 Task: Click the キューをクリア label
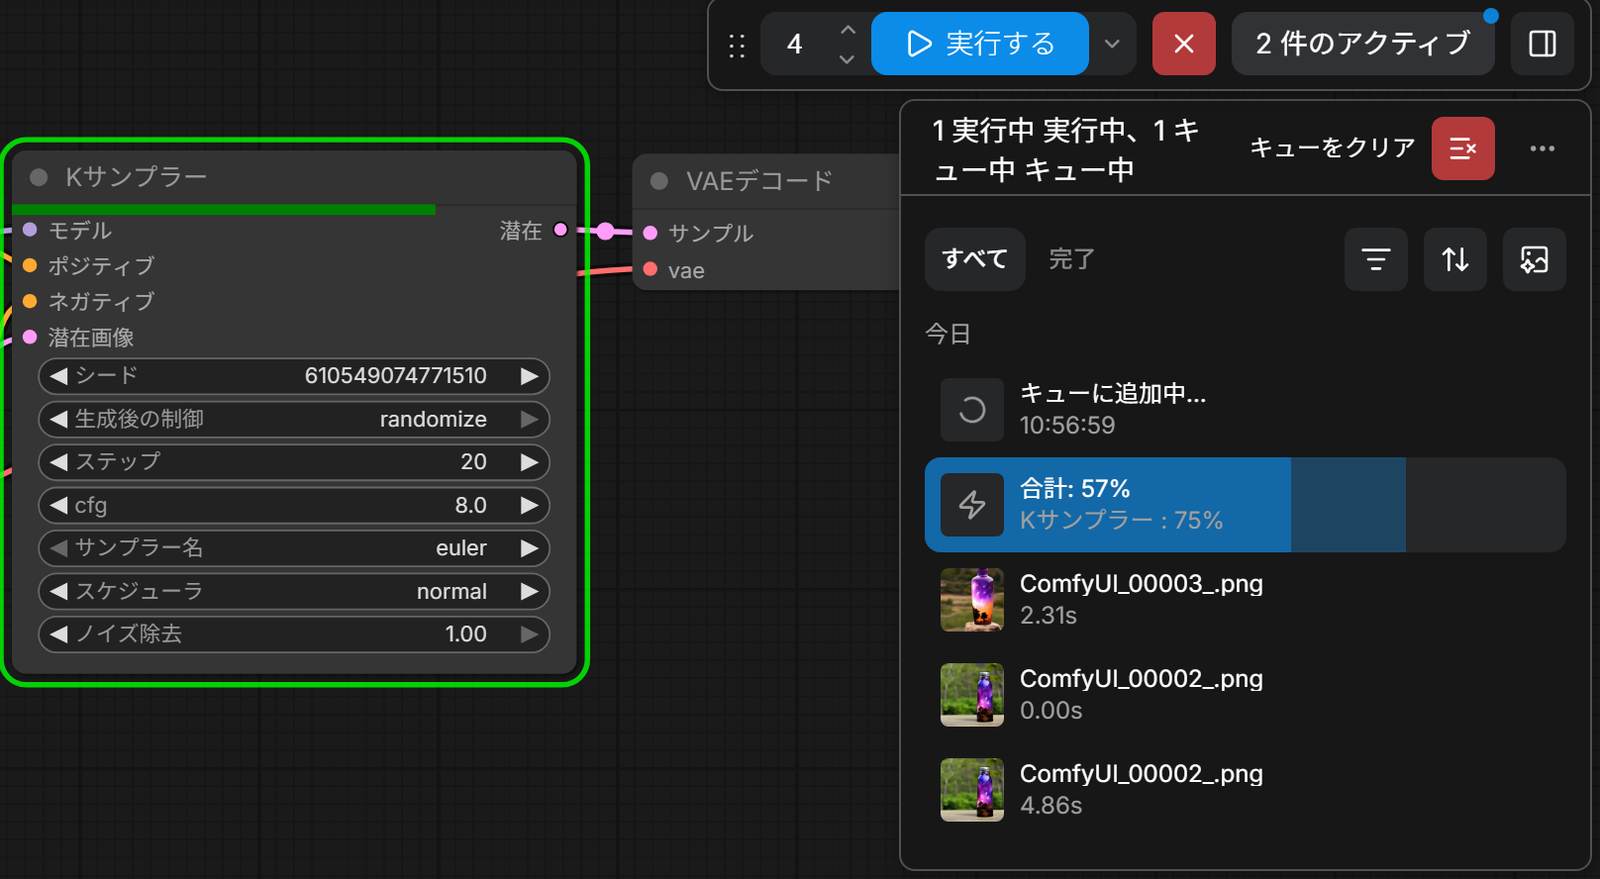[x=1332, y=148]
